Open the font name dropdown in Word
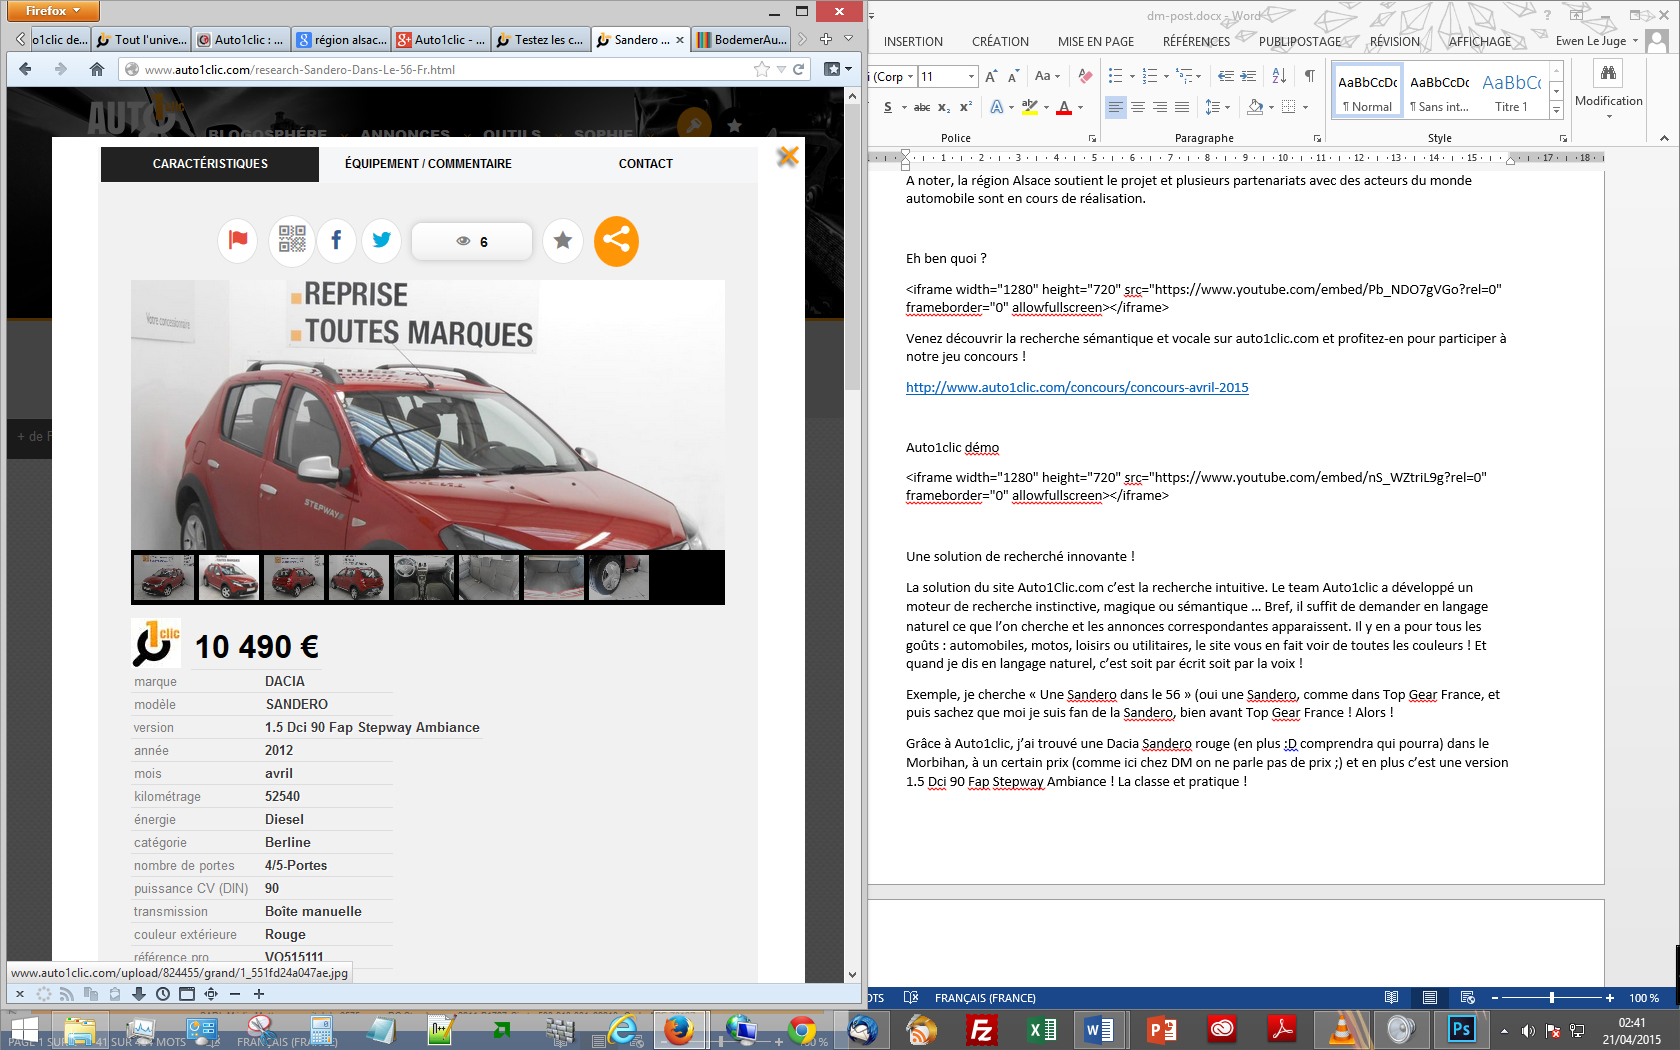This screenshot has width=1680, height=1050. tap(911, 76)
